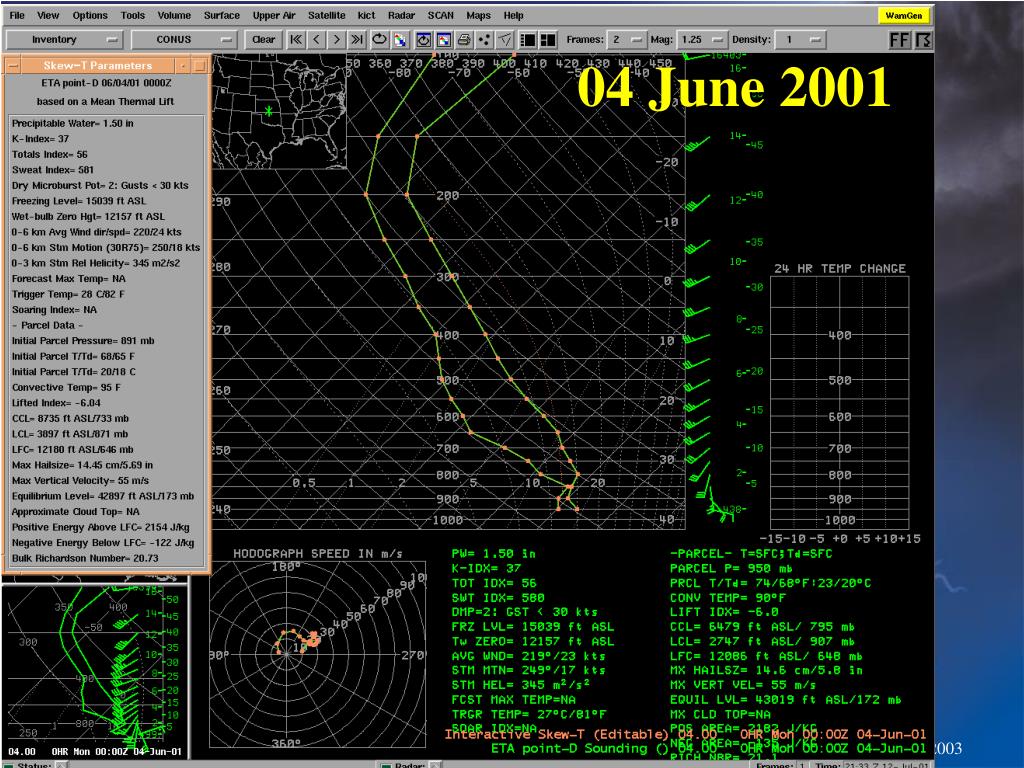Click the yellow WarnGen button
This screenshot has width=1024, height=768.
point(904,15)
